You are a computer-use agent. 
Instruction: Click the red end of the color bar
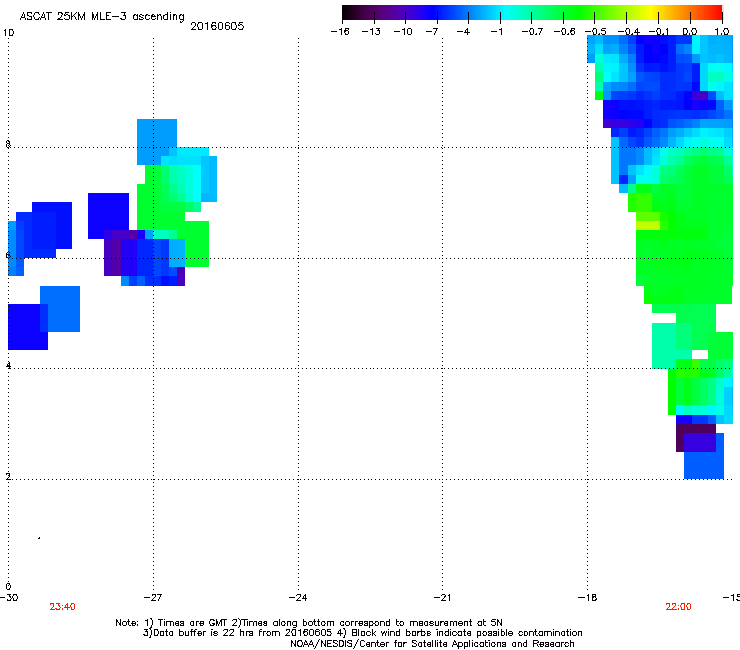point(717,12)
